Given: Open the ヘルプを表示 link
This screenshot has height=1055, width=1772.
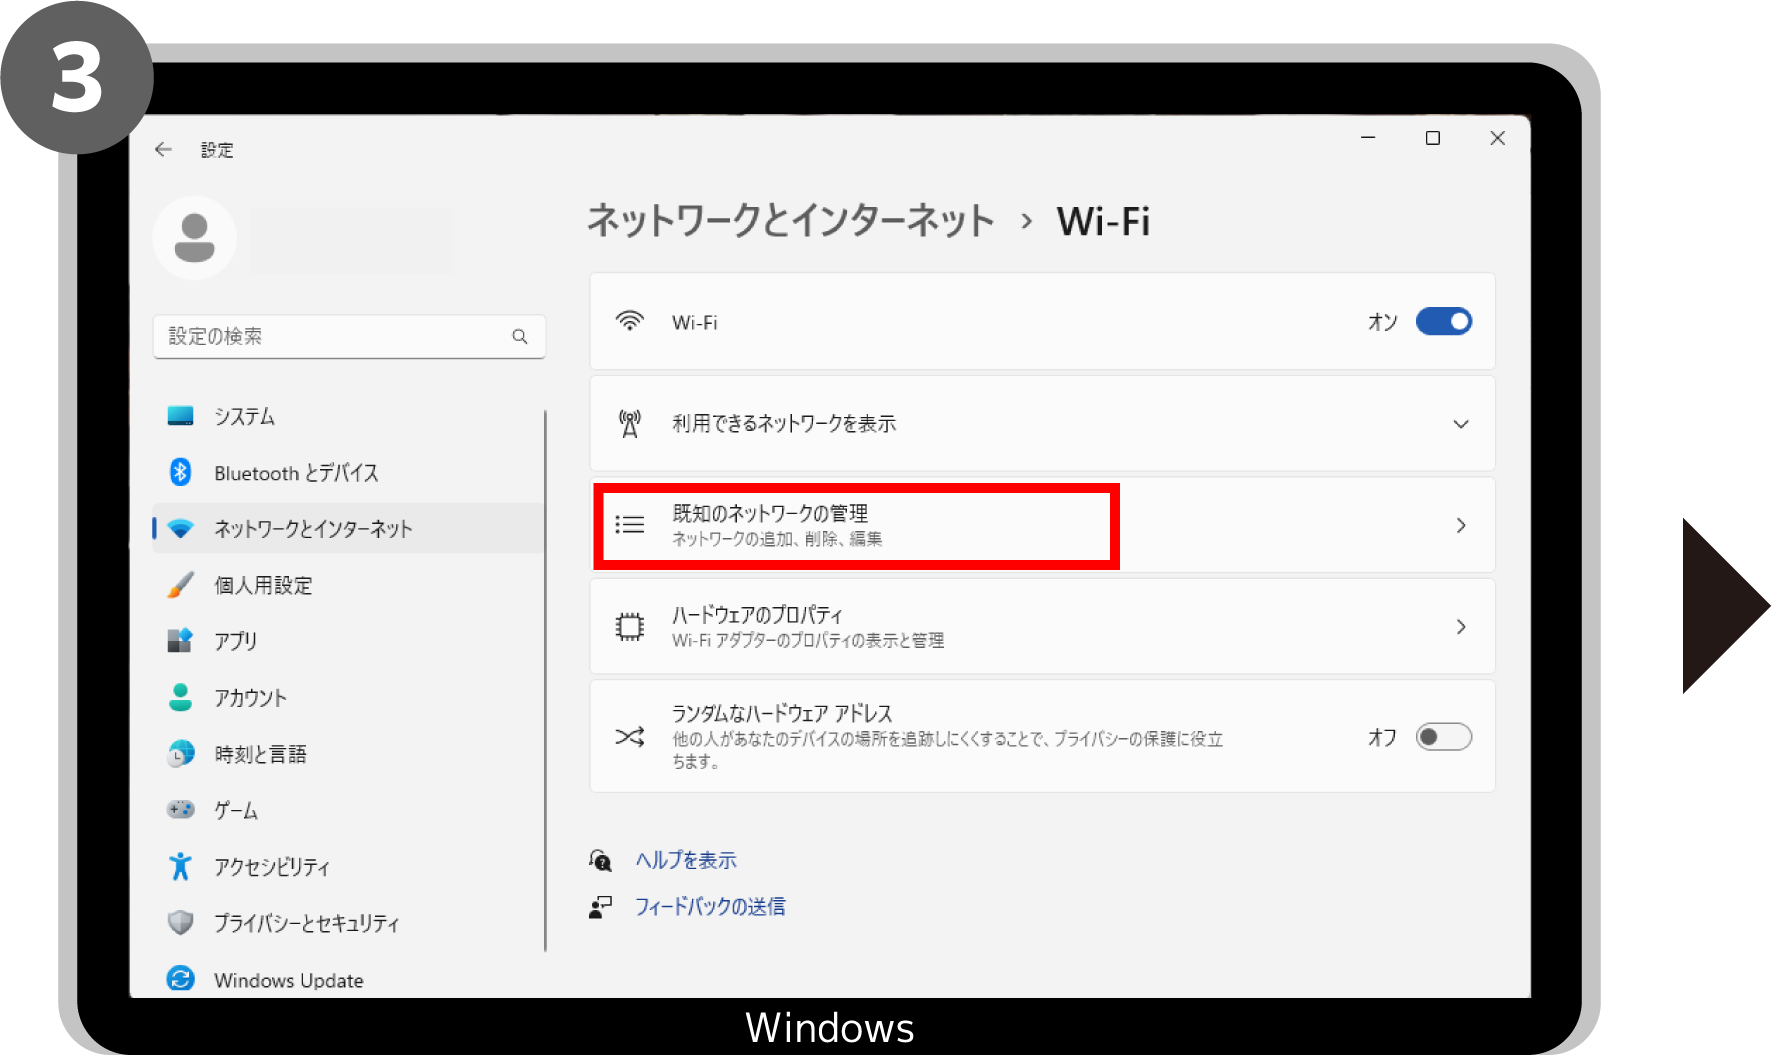Looking at the screenshot, I should 686,860.
